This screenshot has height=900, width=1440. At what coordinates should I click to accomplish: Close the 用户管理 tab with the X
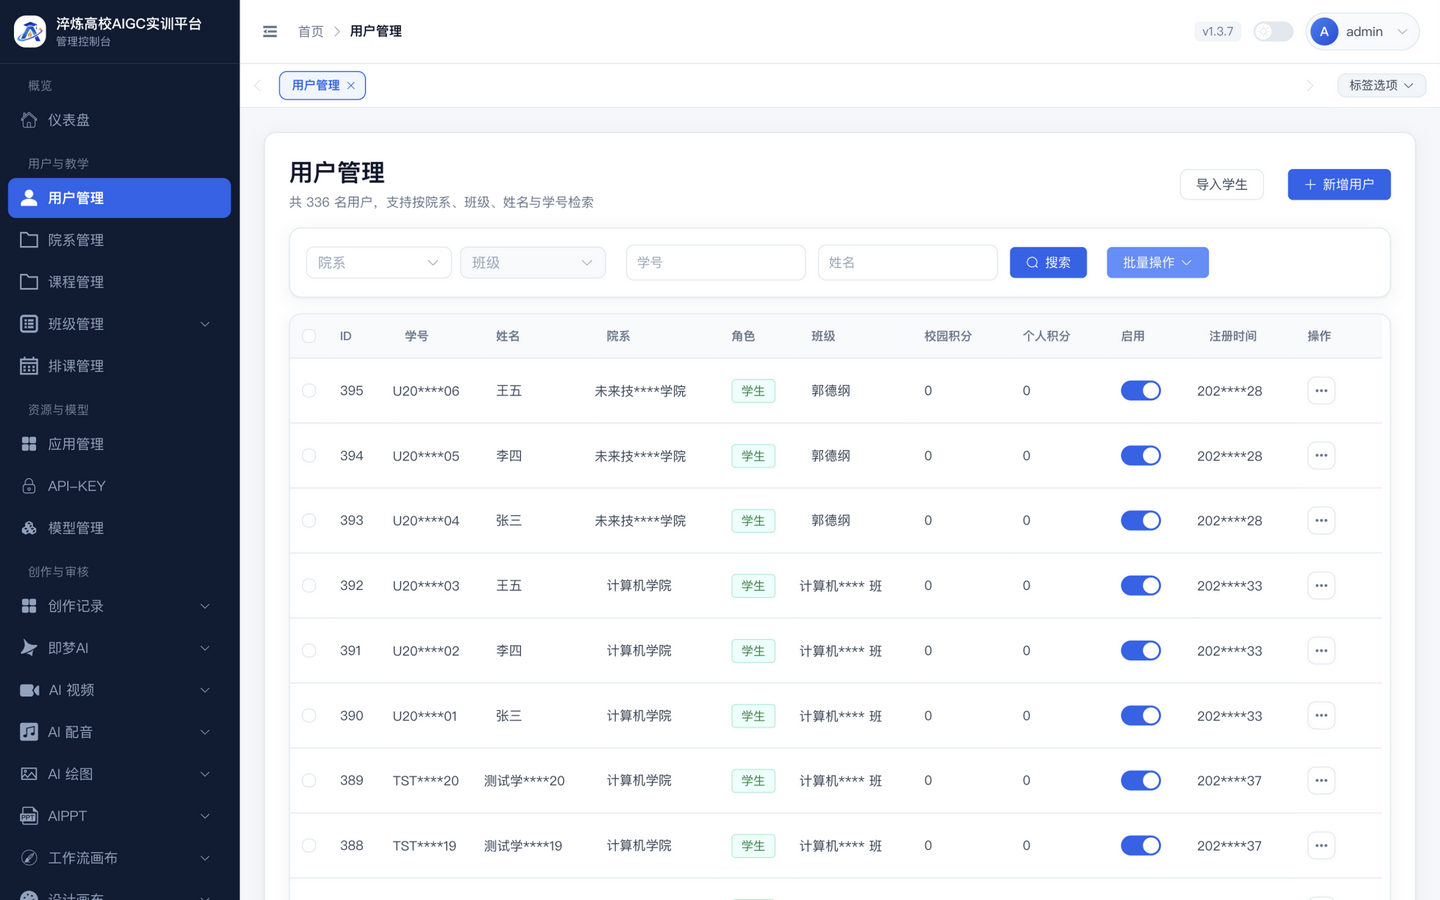click(x=351, y=86)
